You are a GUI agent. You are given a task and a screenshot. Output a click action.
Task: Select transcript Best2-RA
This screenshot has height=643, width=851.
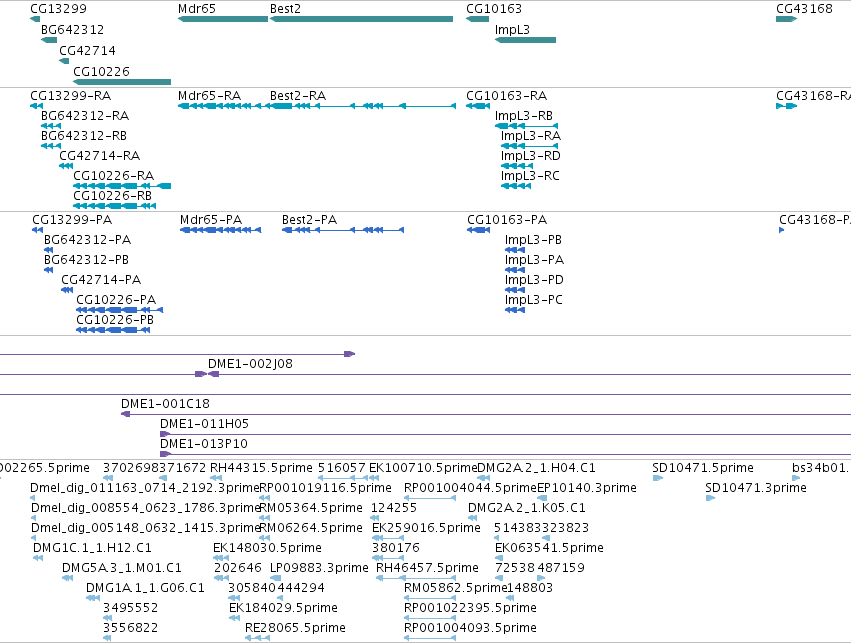(x=363, y=106)
